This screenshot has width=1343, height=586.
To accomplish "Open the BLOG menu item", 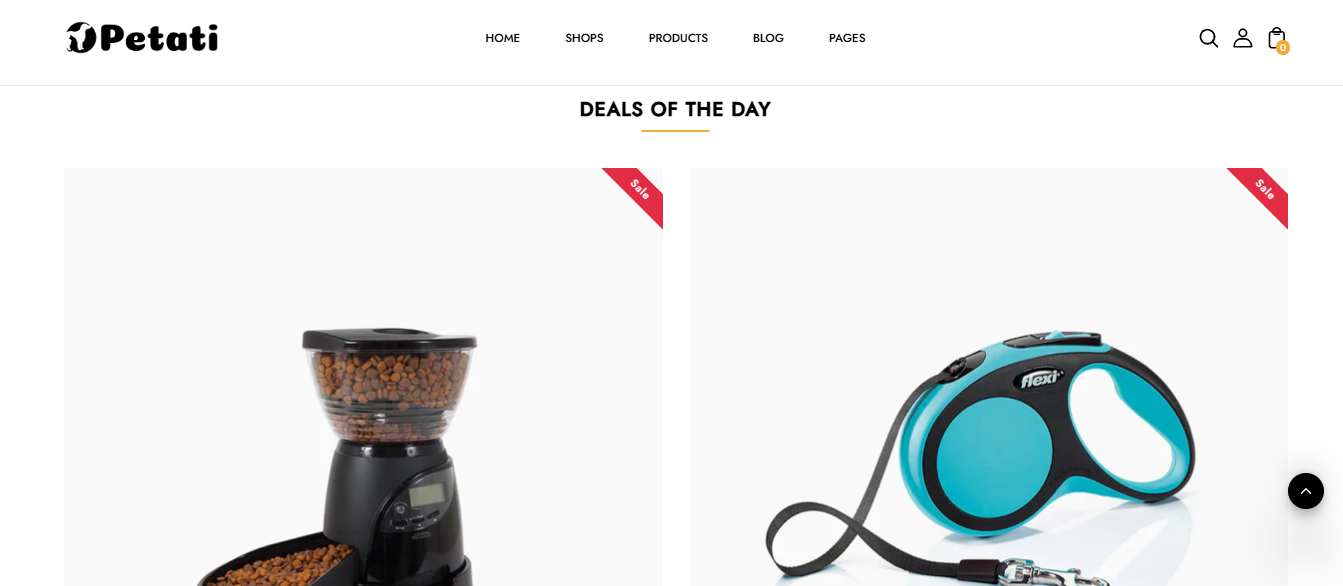I will pos(768,38).
